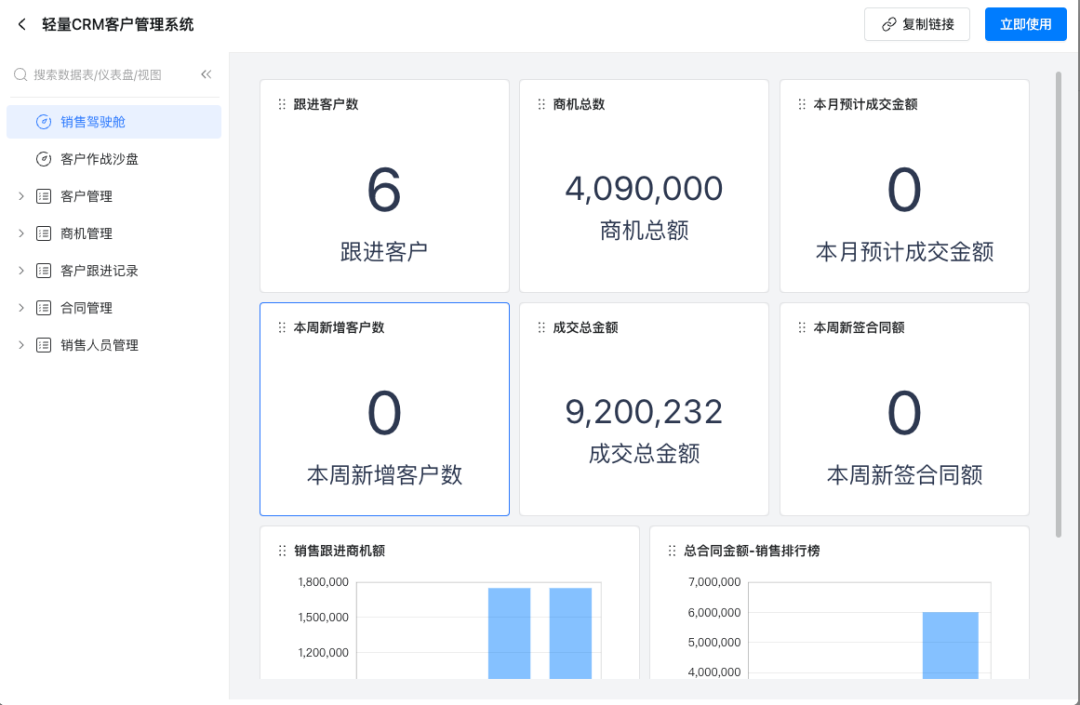This screenshot has height=705, width=1080.
Task: Click the table icon beside 合同管理
Action: 43,308
